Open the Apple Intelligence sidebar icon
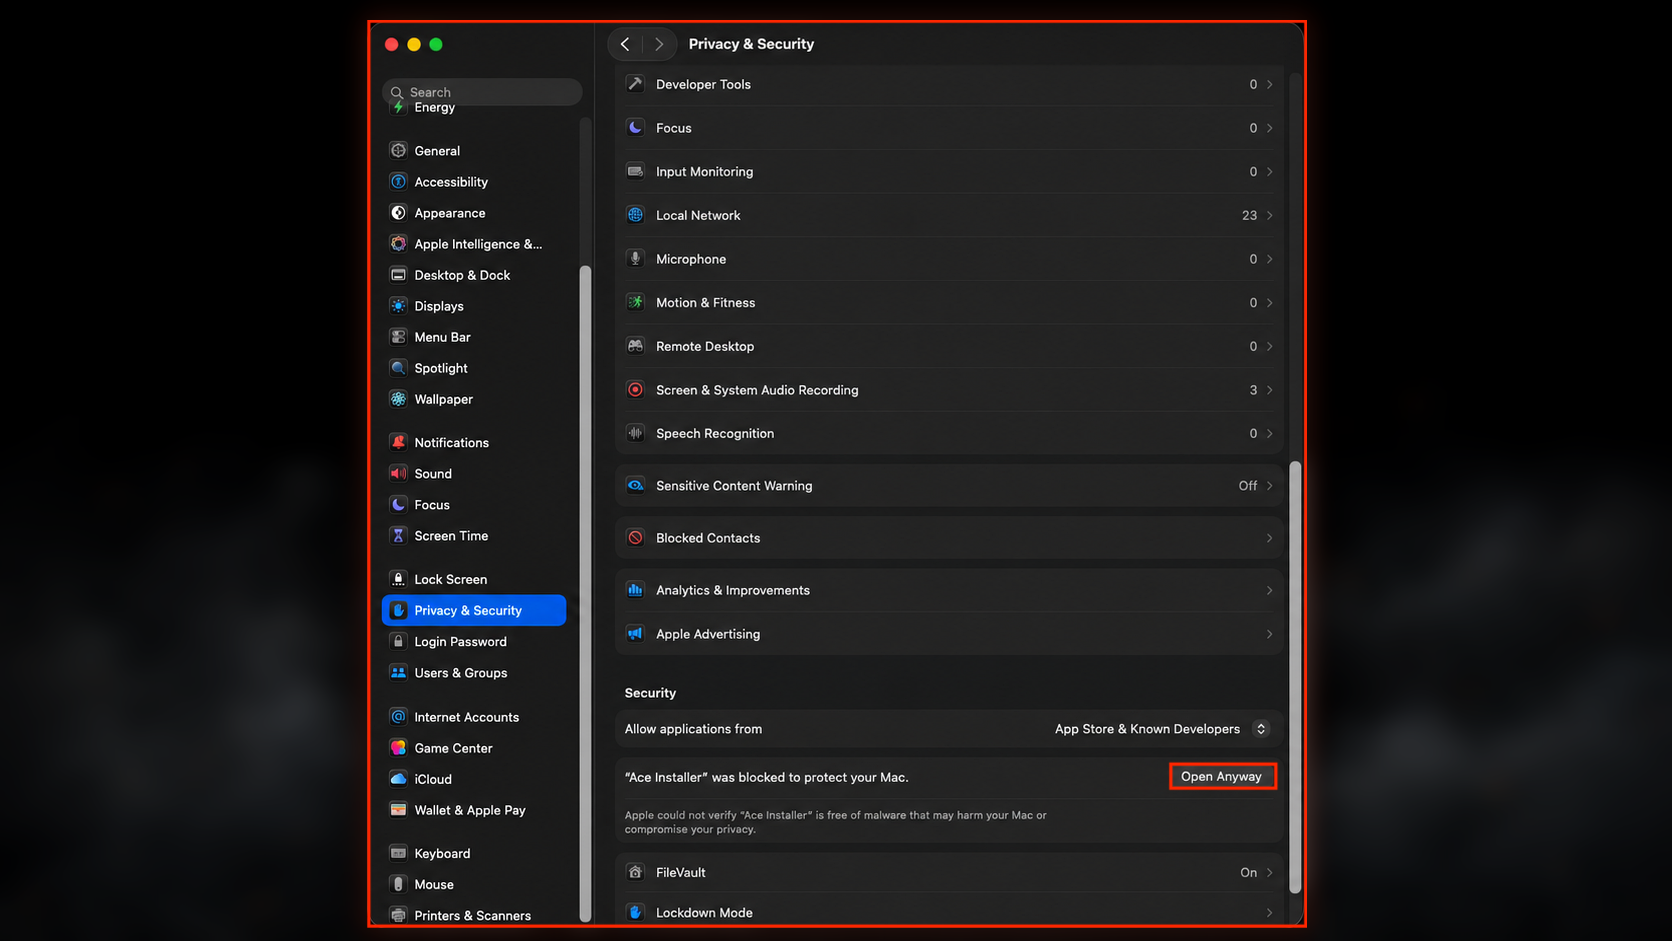The image size is (1672, 941). pos(398,244)
